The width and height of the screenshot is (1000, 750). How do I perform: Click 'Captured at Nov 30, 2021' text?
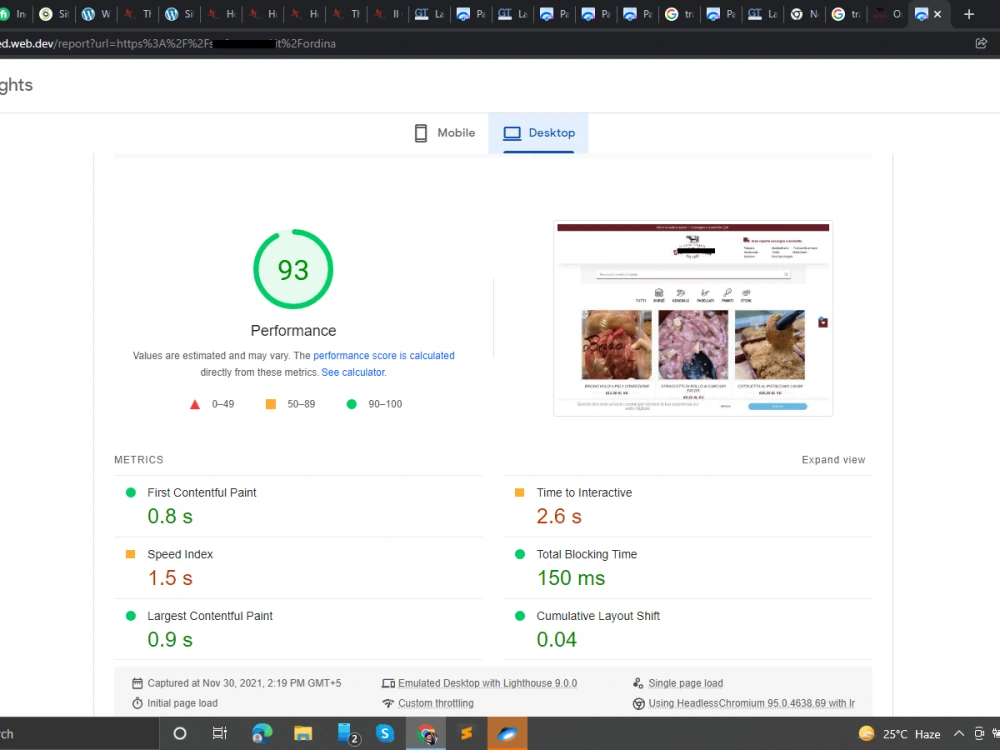coord(244,683)
